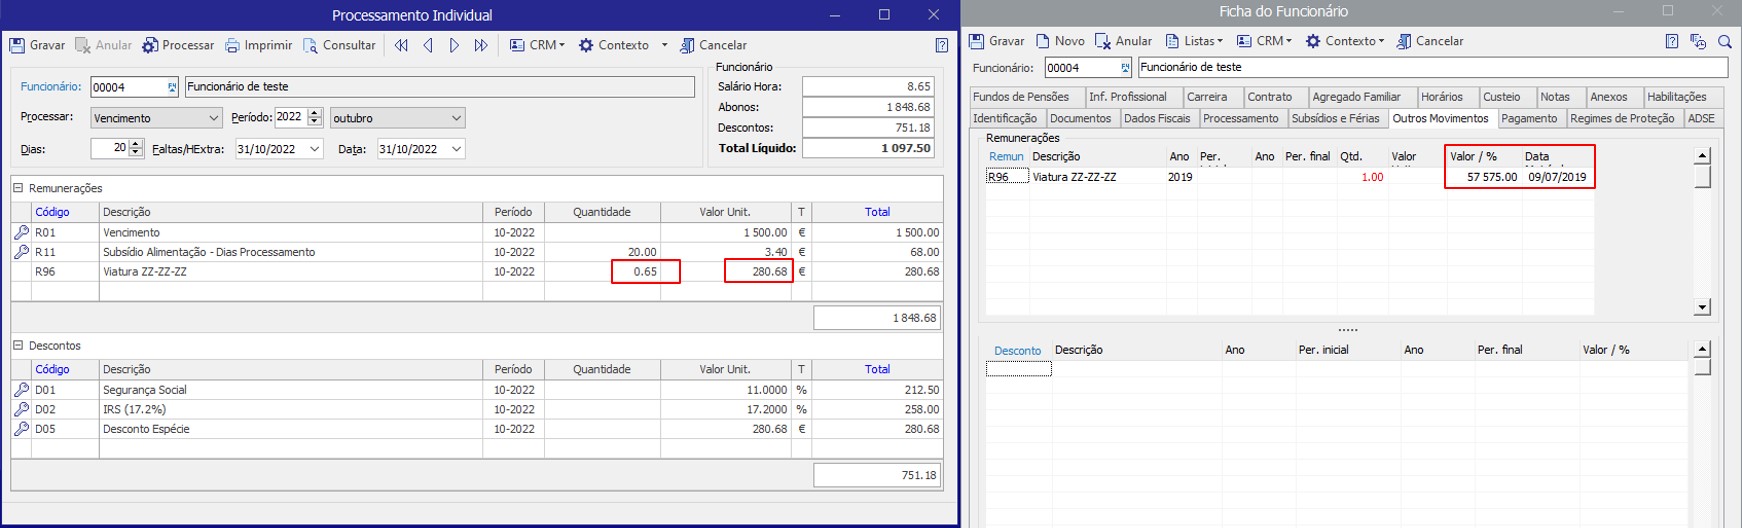Open the outubro month dropdown
The width and height of the screenshot is (1742, 528).
(456, 118)
